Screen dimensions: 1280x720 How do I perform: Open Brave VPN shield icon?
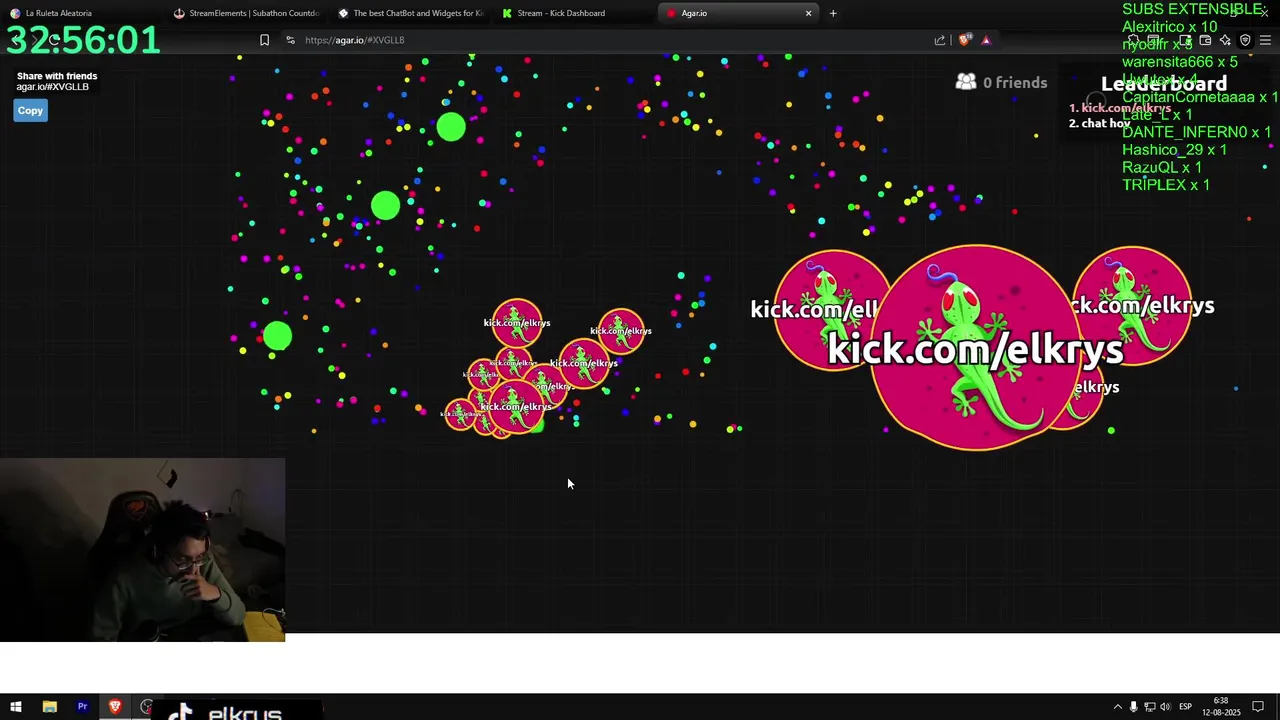(x=1245, y=41)
